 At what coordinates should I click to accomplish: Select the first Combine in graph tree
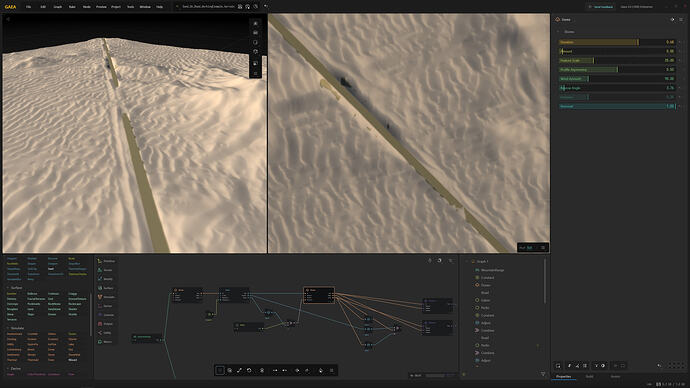[x=488, y=330]
